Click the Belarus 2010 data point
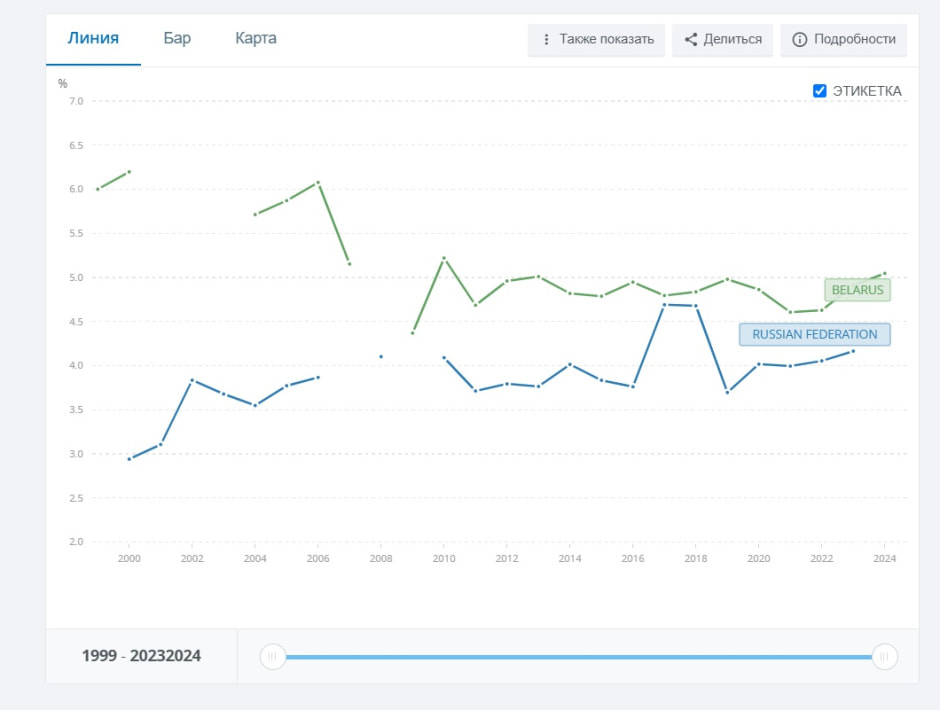 click(x=444, y=258)
